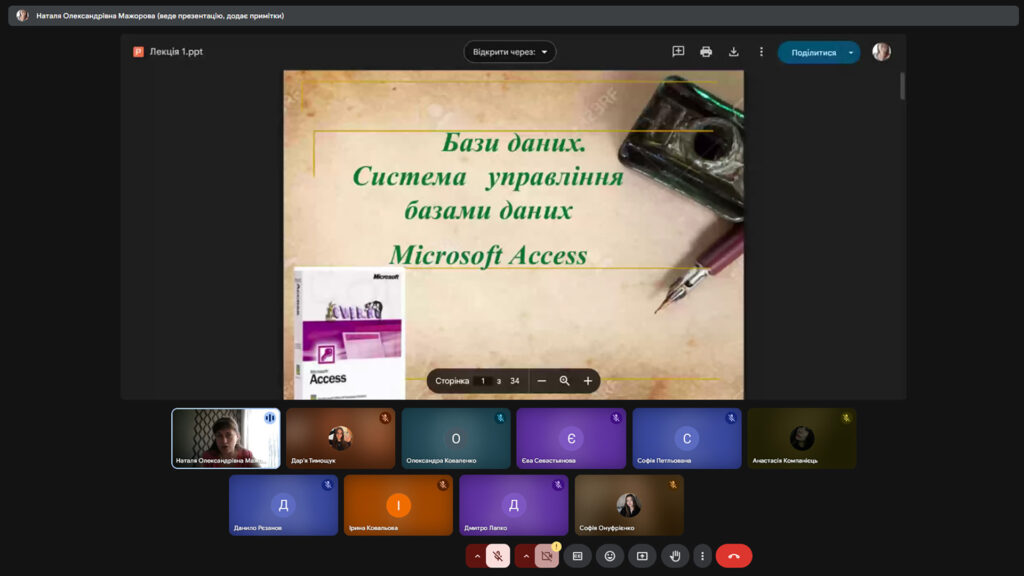
Task: Select Єва Севастьянова participant tile
Action: [571, 438]
